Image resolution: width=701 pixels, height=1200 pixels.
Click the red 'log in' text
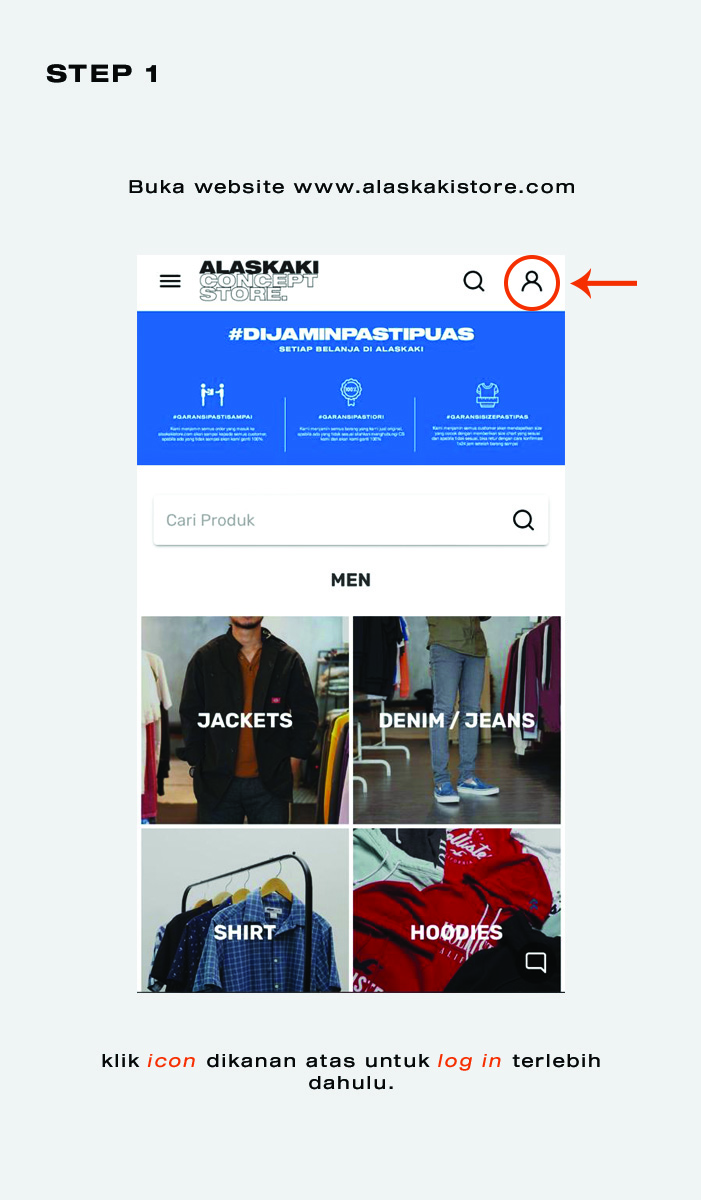470,1061
